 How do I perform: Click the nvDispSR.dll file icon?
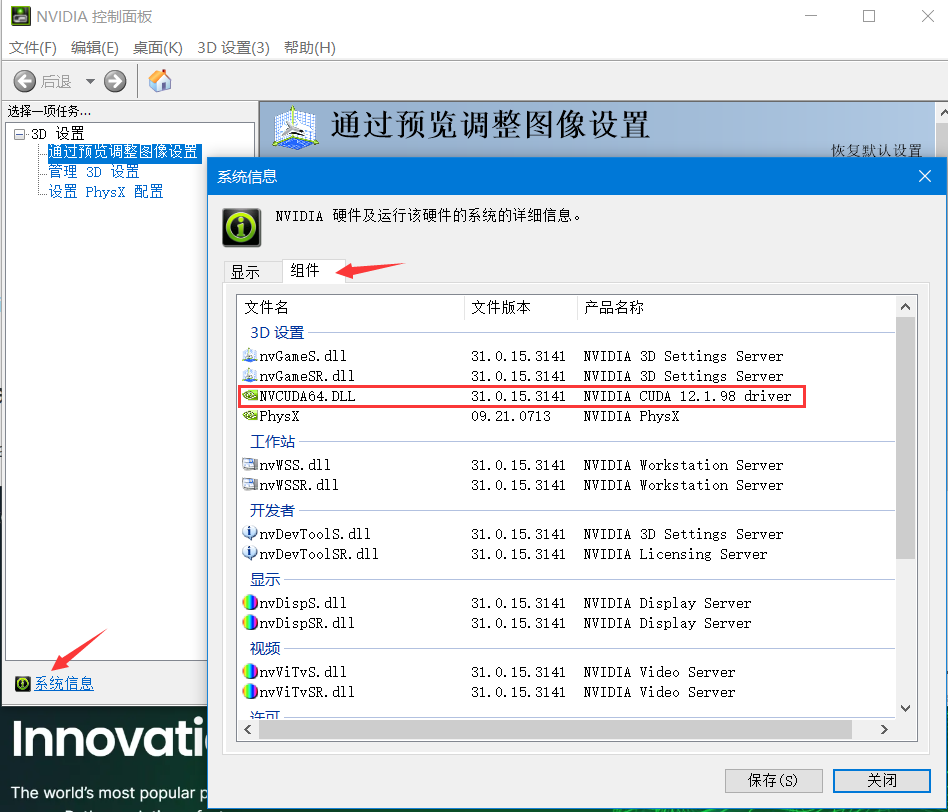coord(250,623)
